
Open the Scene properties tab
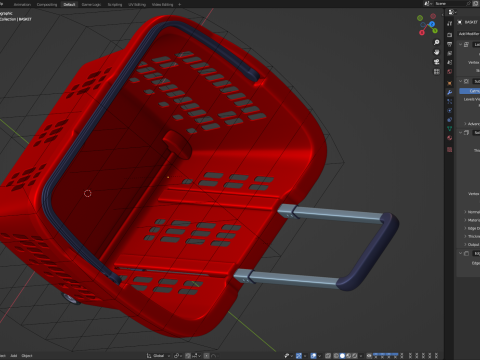point(450,62)
